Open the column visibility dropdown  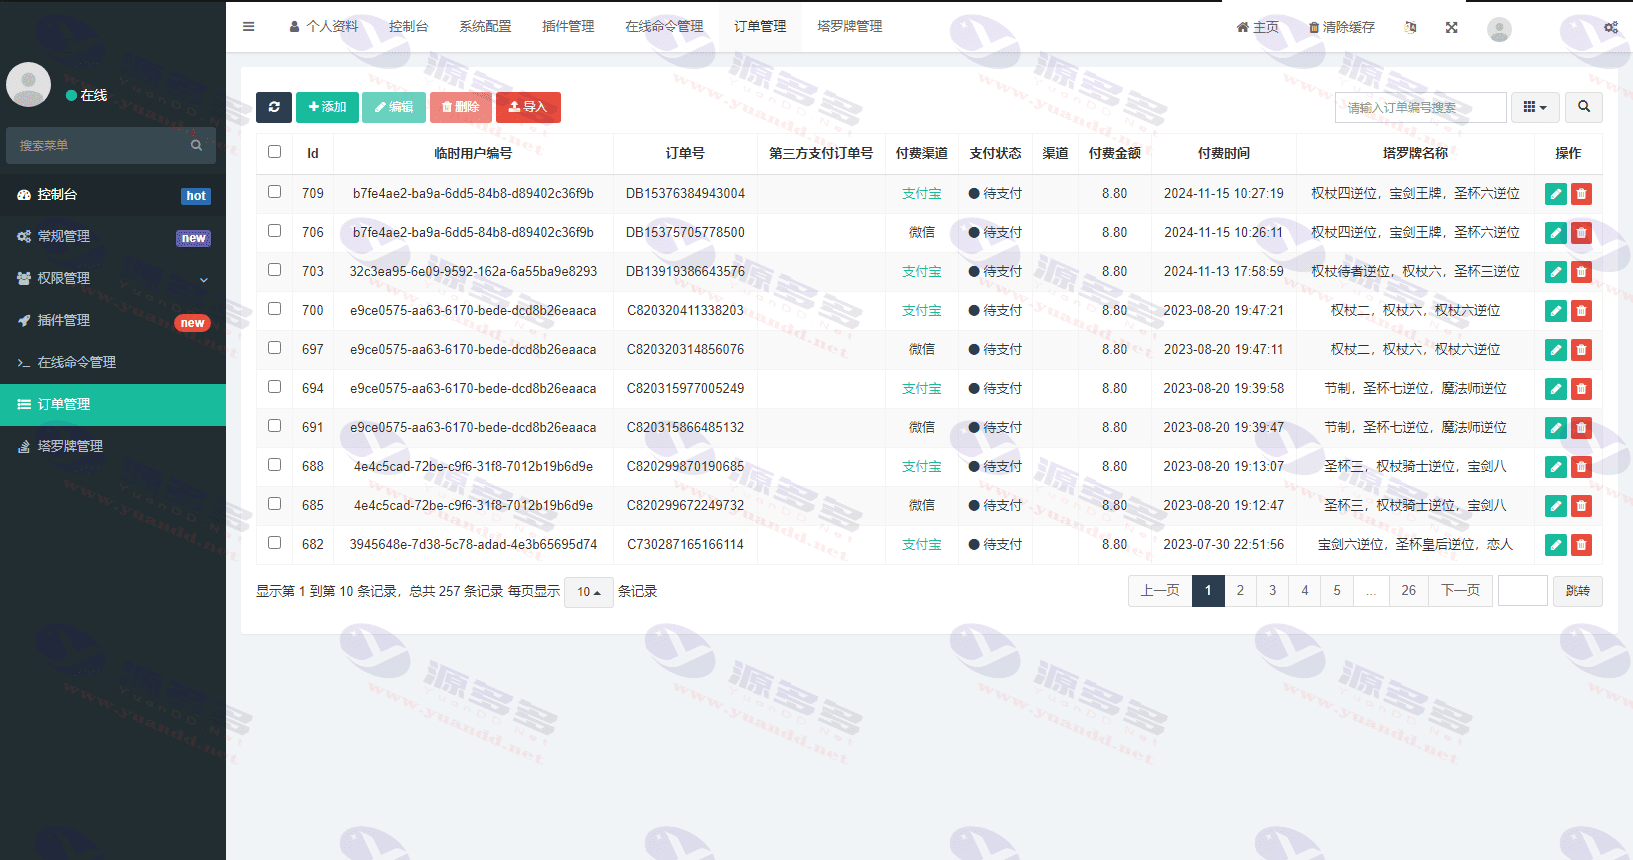pyautogui.click(x=1535, y=107)
